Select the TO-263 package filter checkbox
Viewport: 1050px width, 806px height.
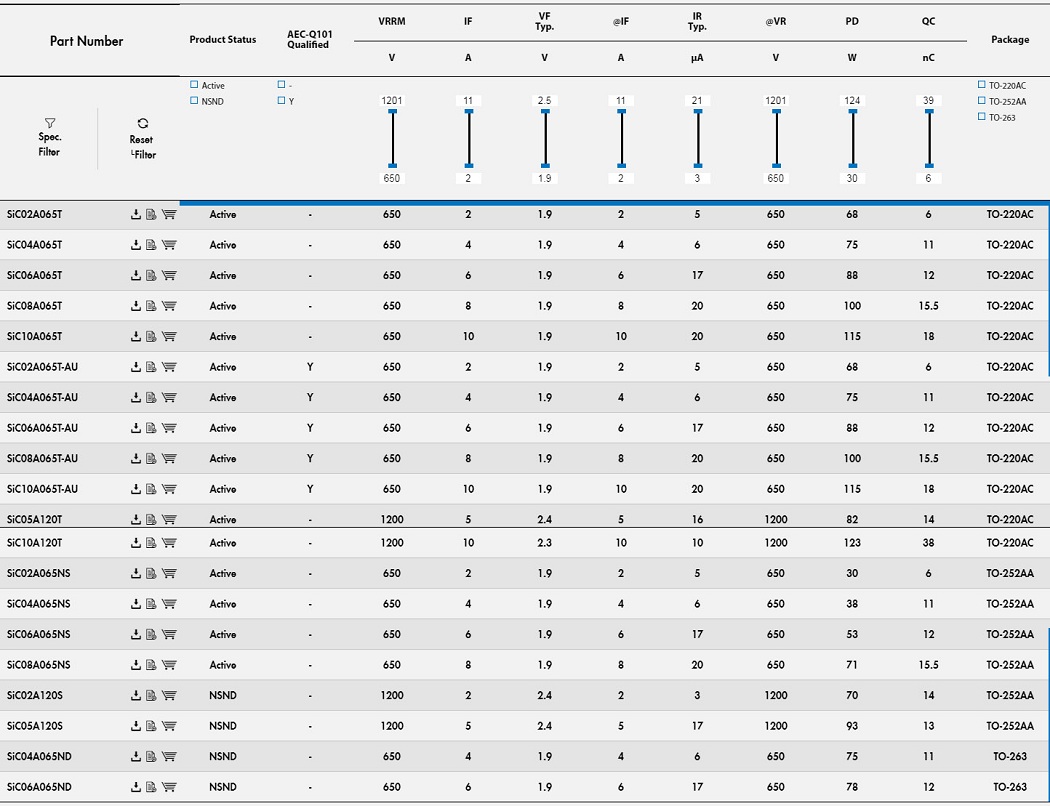click(x=982, y=117)
